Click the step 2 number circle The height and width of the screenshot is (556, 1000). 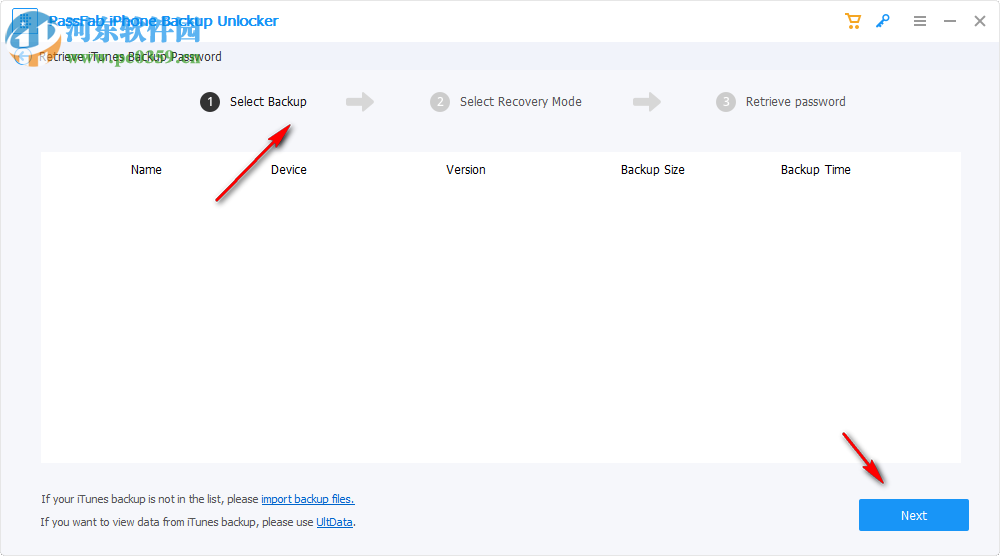[439, 102]
